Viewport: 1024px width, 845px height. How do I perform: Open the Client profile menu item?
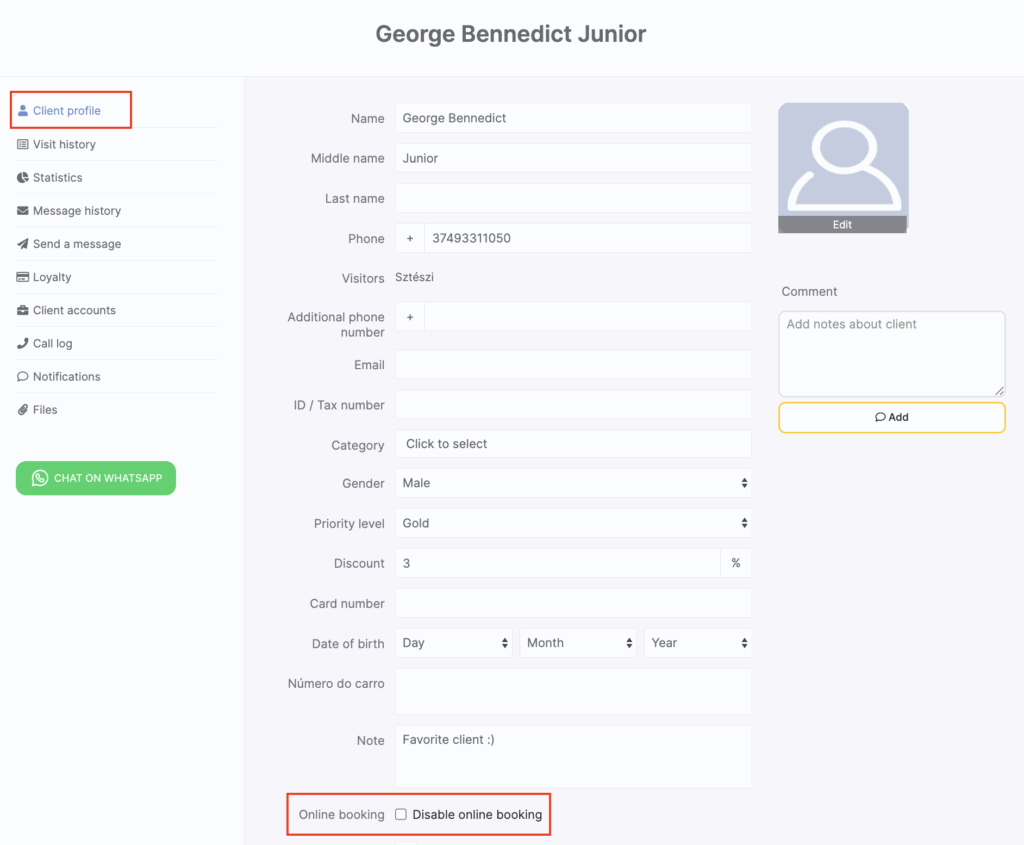point(66,111)
